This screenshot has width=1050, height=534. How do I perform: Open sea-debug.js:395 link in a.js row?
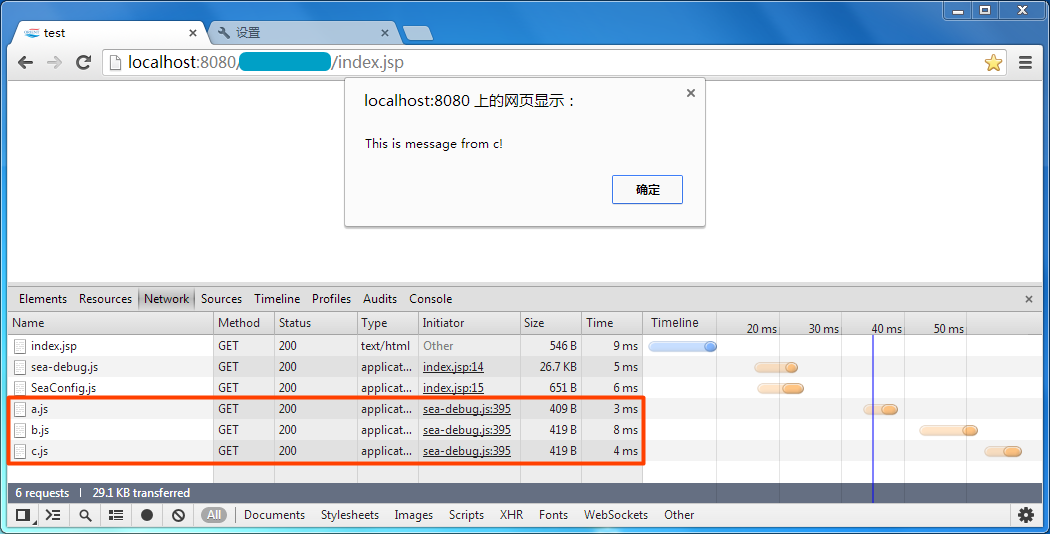point(467,409)
